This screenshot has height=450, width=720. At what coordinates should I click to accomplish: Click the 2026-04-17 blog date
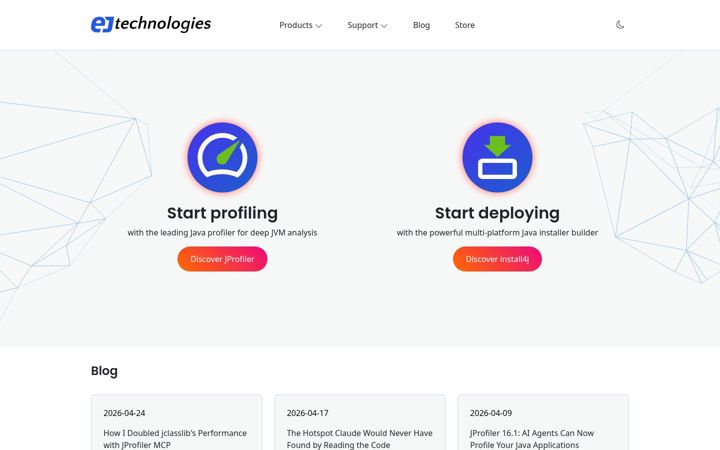[308, 413]
